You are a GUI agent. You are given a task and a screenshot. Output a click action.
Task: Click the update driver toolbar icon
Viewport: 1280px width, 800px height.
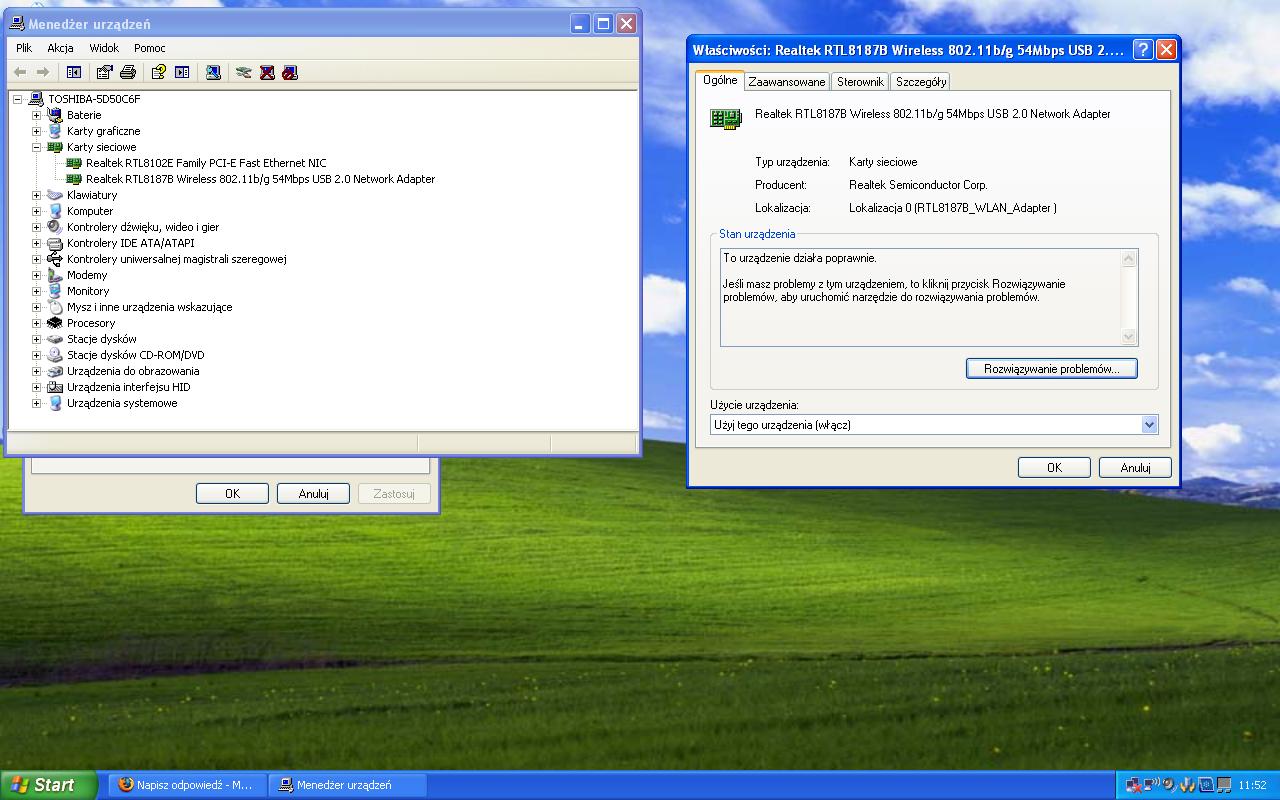[x=243, y=72]
